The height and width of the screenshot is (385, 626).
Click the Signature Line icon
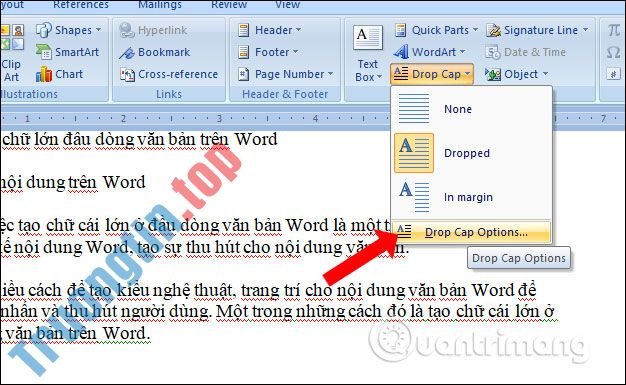click(x=494, y=30)
